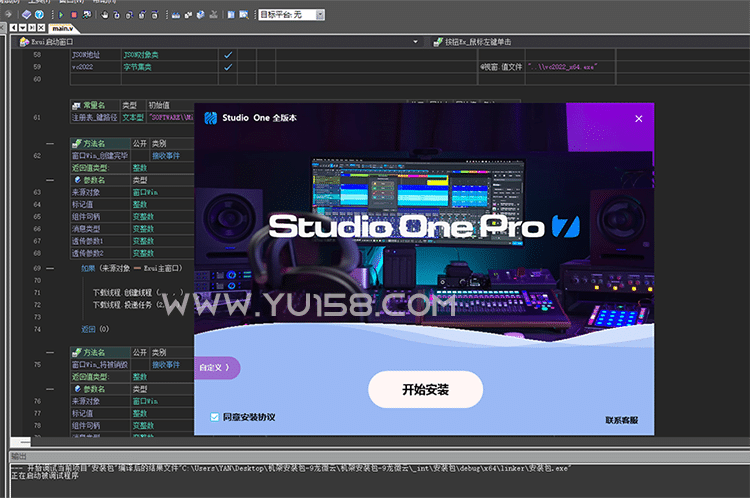This screenshot has width=750, height=498.
Task: Open the Exui启动窗口 class dropdown arrow
Action: click(x=415, y=42)
